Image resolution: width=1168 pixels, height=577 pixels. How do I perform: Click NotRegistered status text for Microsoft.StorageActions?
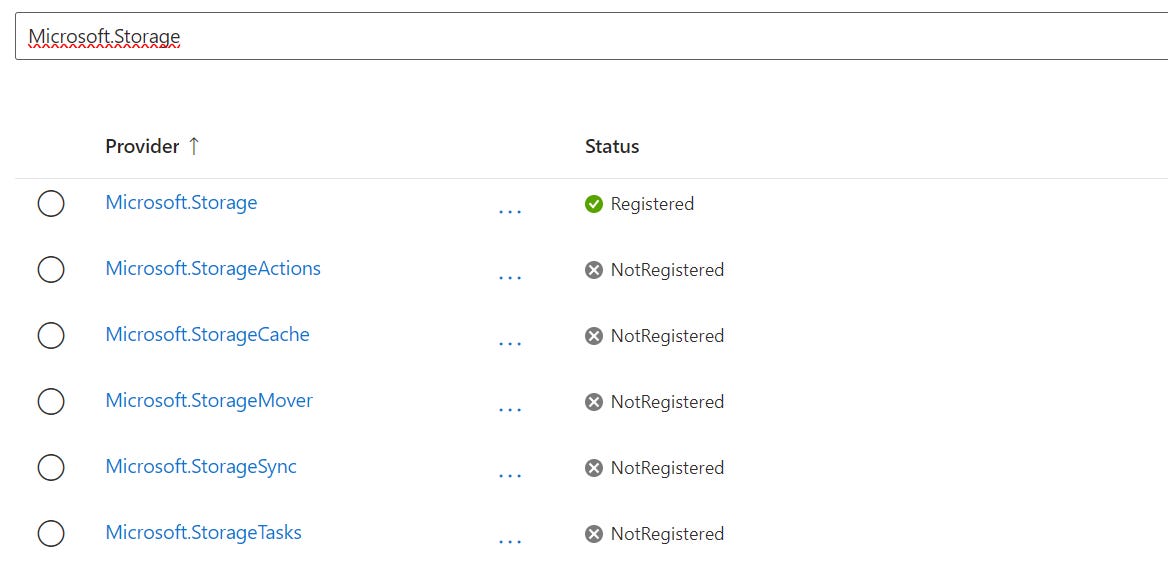667,270
